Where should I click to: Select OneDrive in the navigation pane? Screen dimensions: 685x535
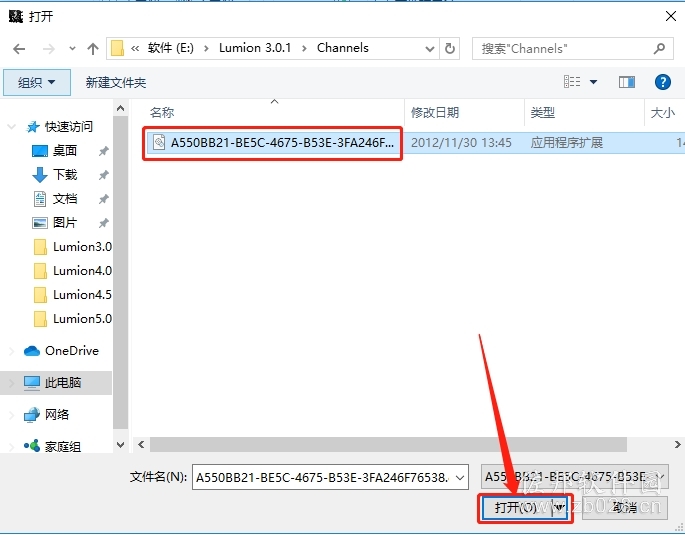(72, 351)
